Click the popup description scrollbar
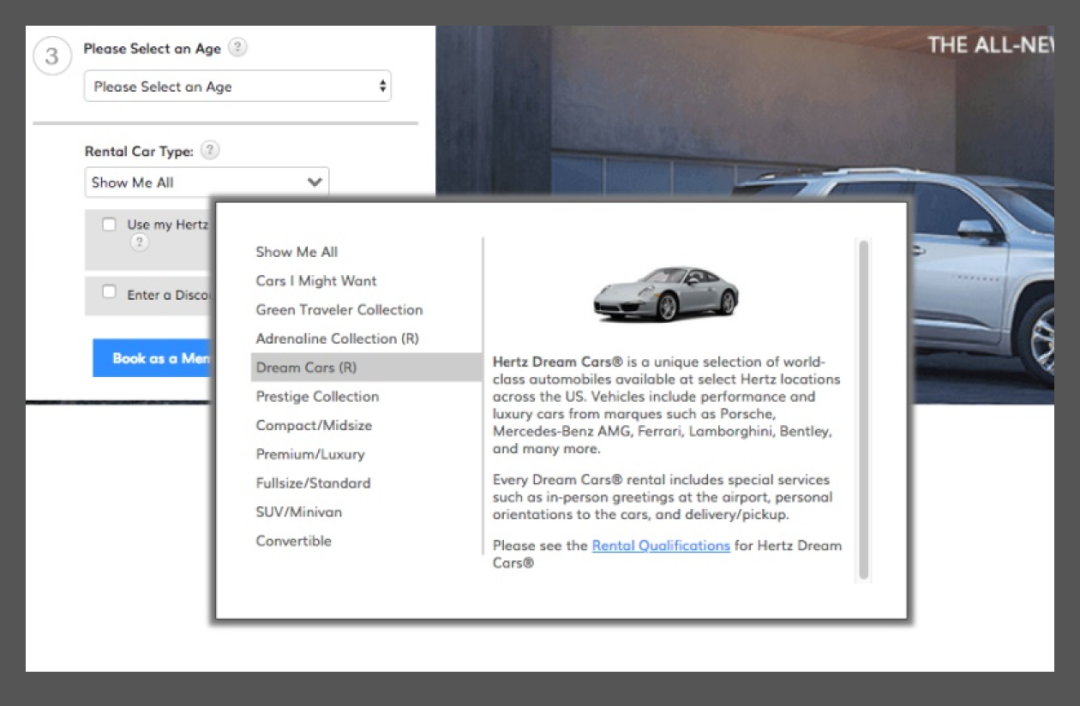This screenshot has height=706, width=1080. click(864, 410)
